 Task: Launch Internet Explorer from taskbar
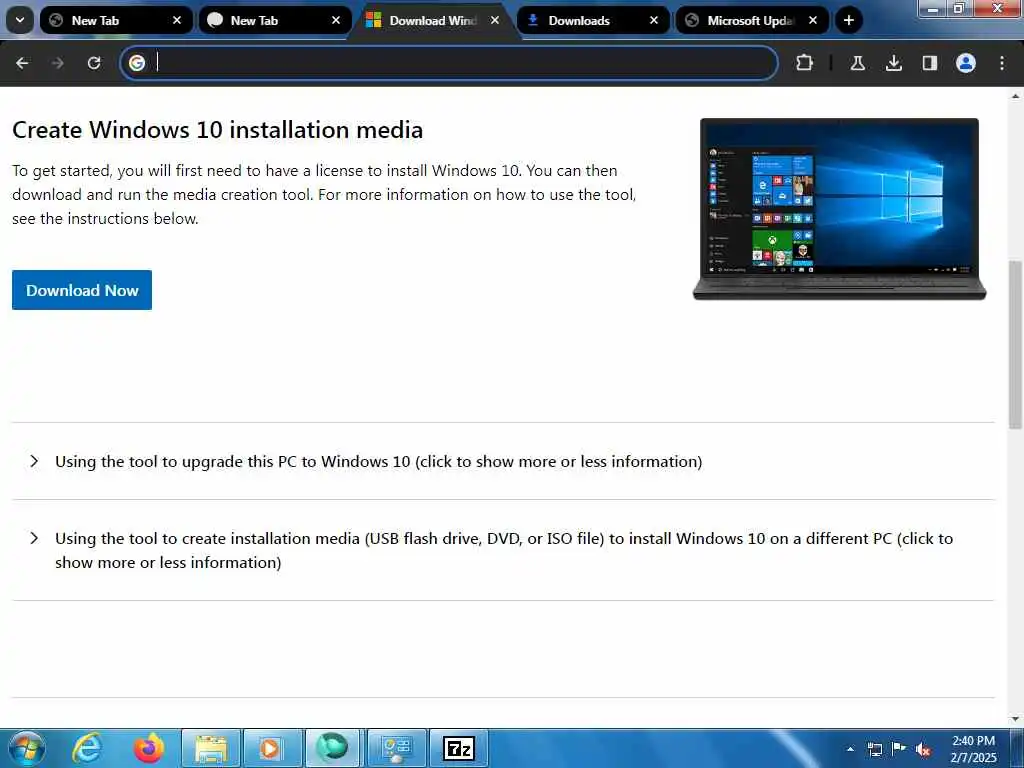[x=87, y=748]
